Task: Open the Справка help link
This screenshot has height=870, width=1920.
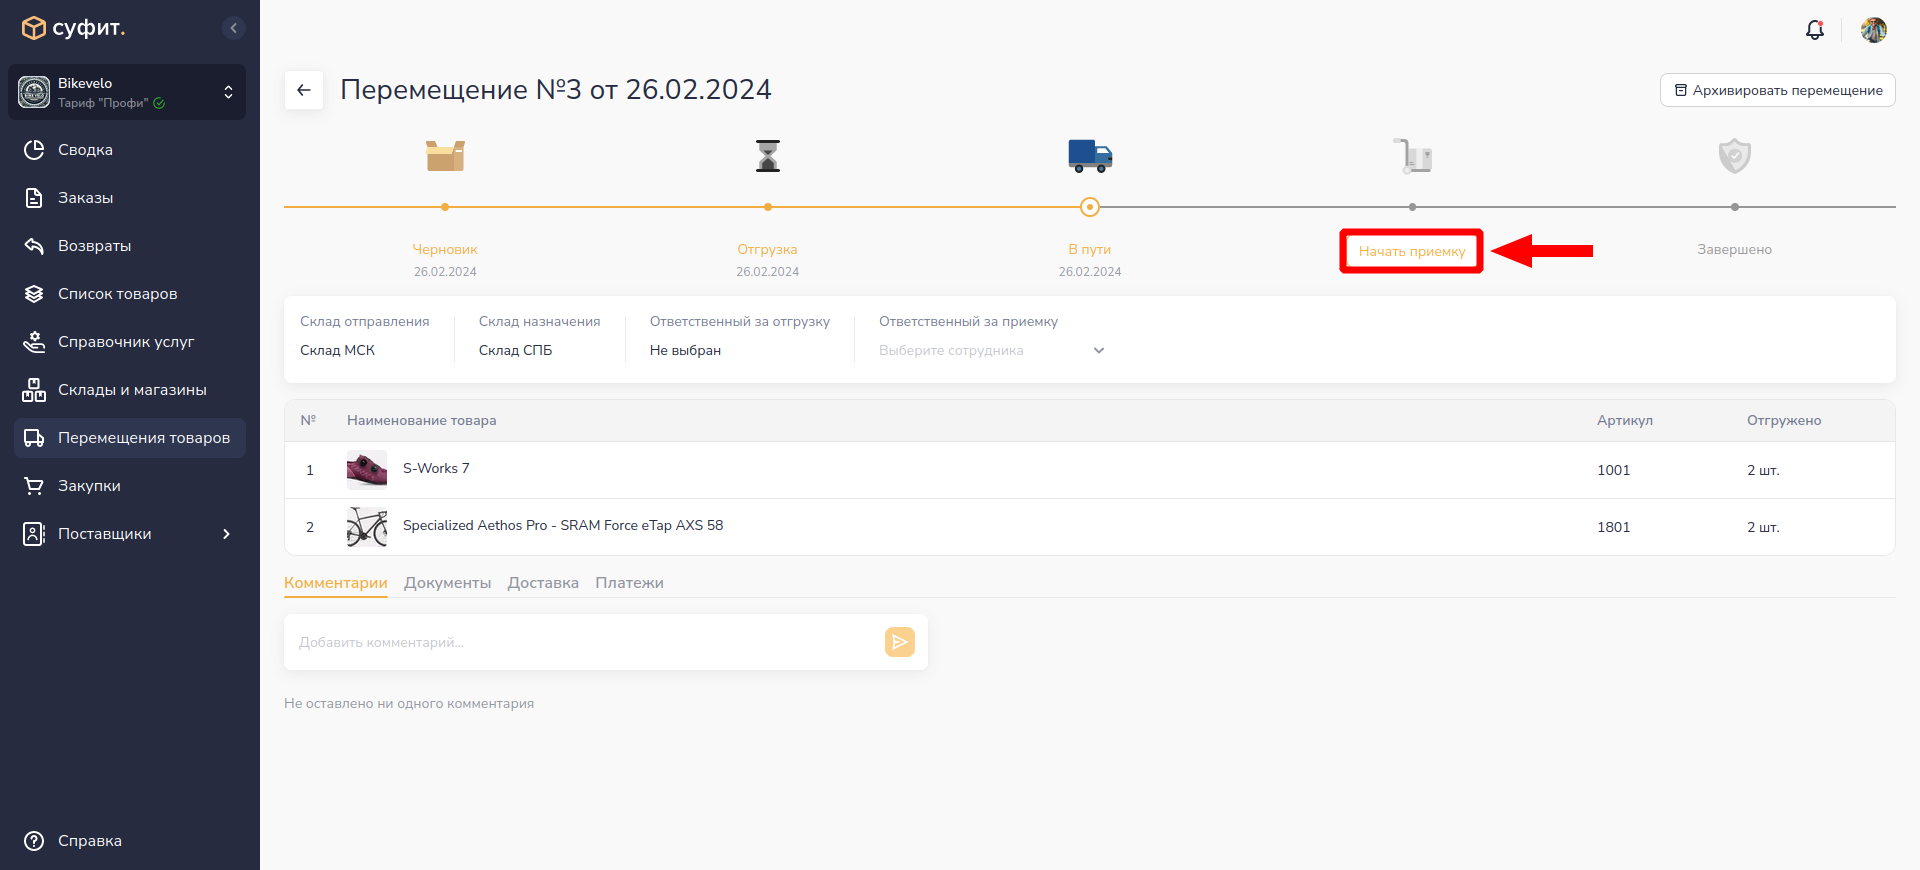Action: click(89, 841)
